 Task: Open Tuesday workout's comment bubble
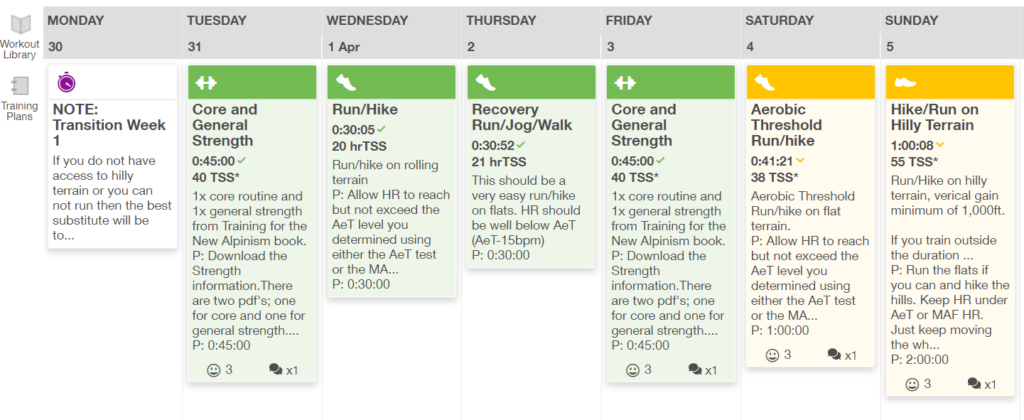coord(277,370)
